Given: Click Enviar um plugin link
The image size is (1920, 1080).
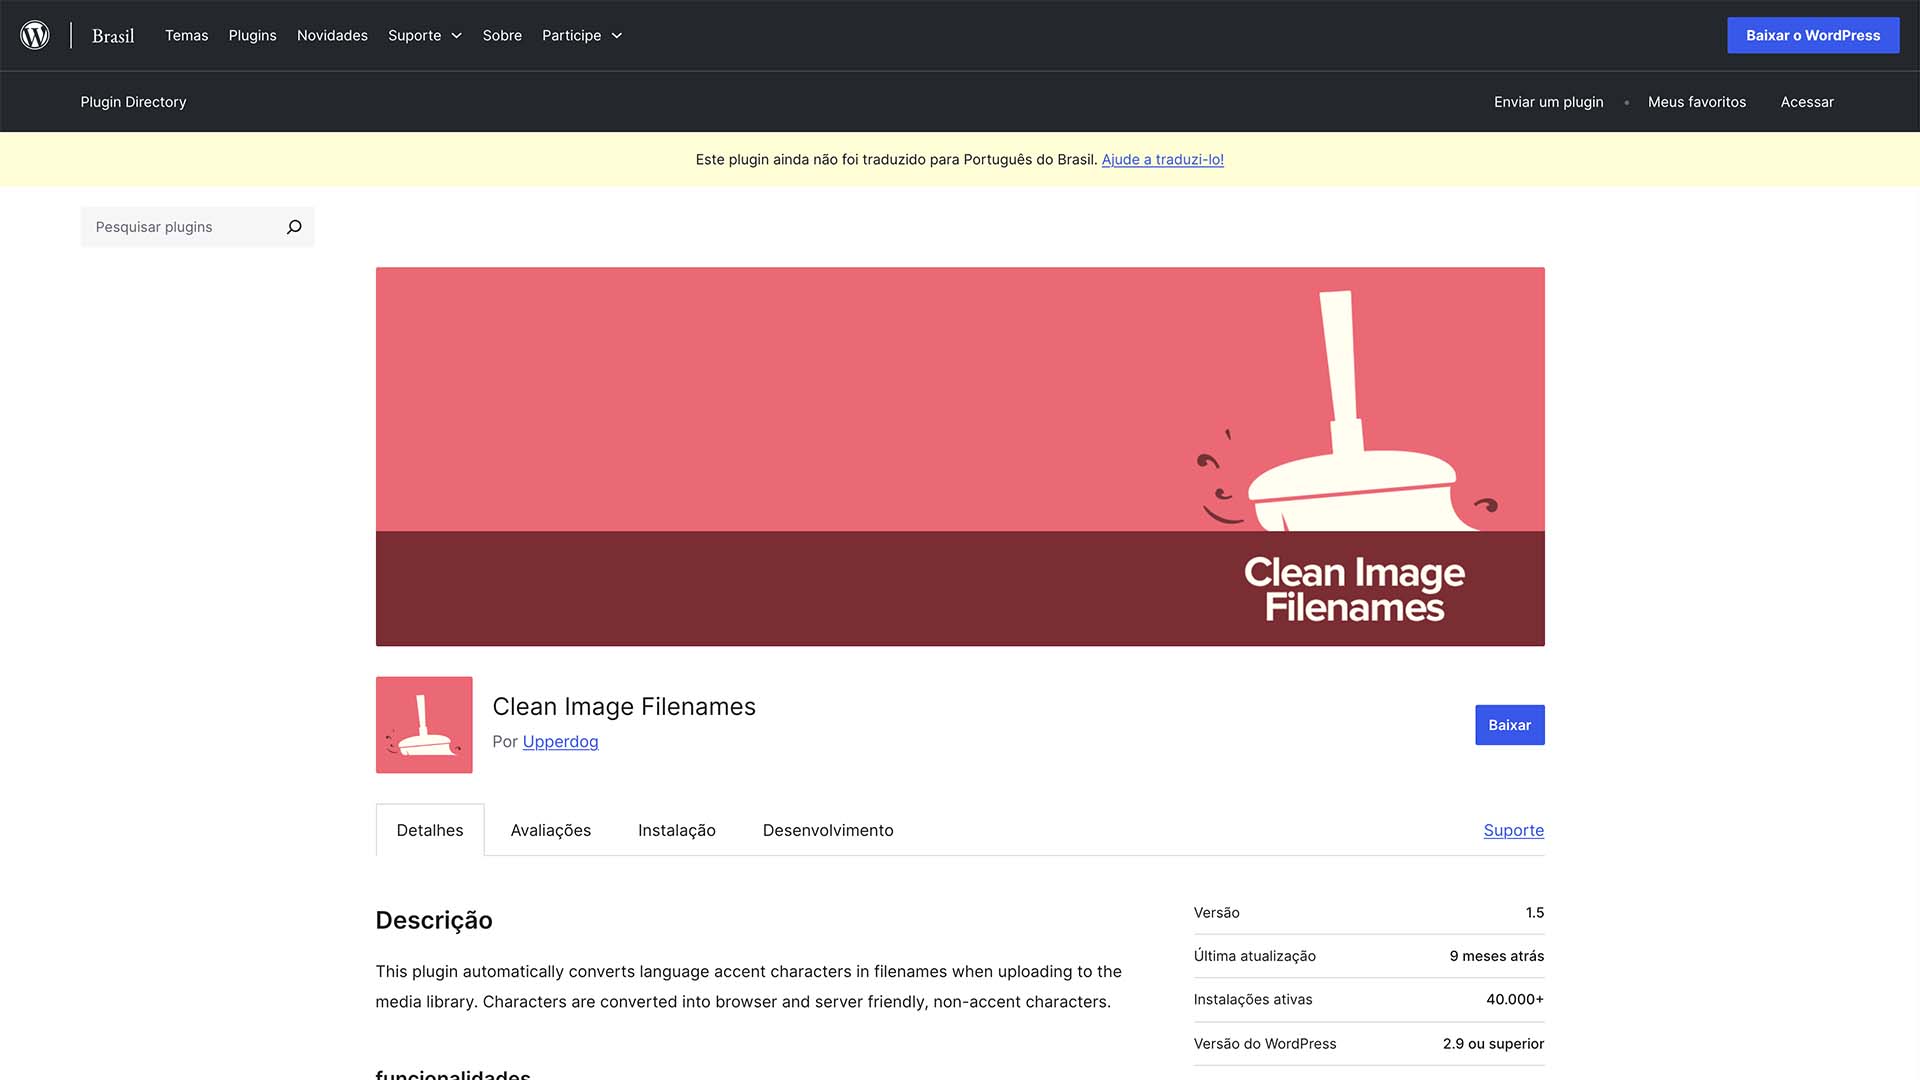Looking at the screenshot, I should [x=1548, y=102].
